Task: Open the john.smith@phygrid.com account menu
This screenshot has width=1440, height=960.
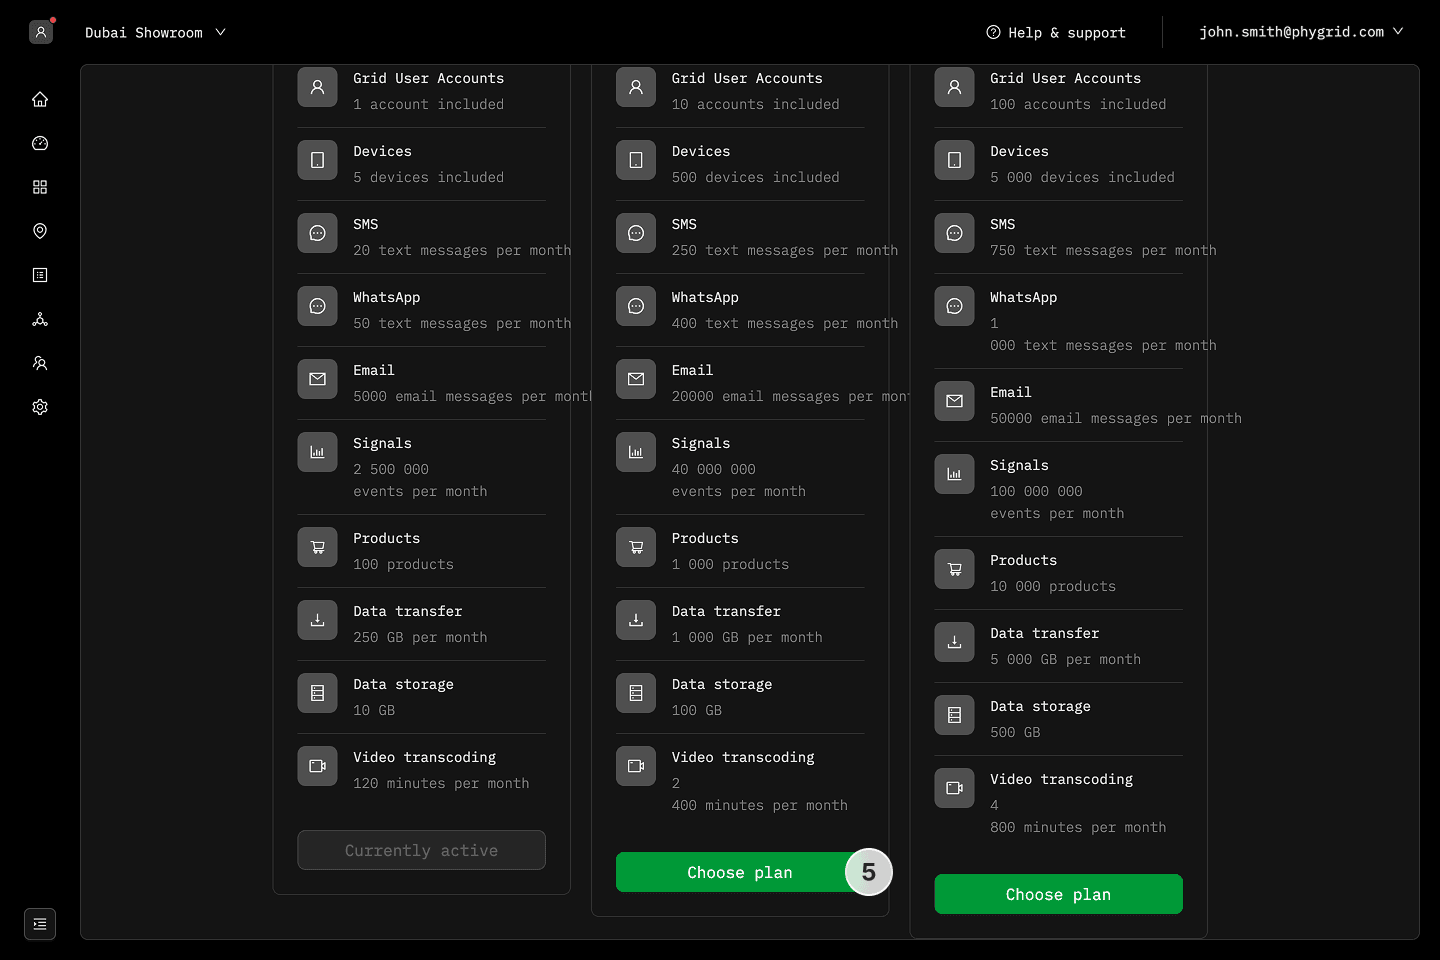Action: pyautogui.click(x=1301, y=32)
